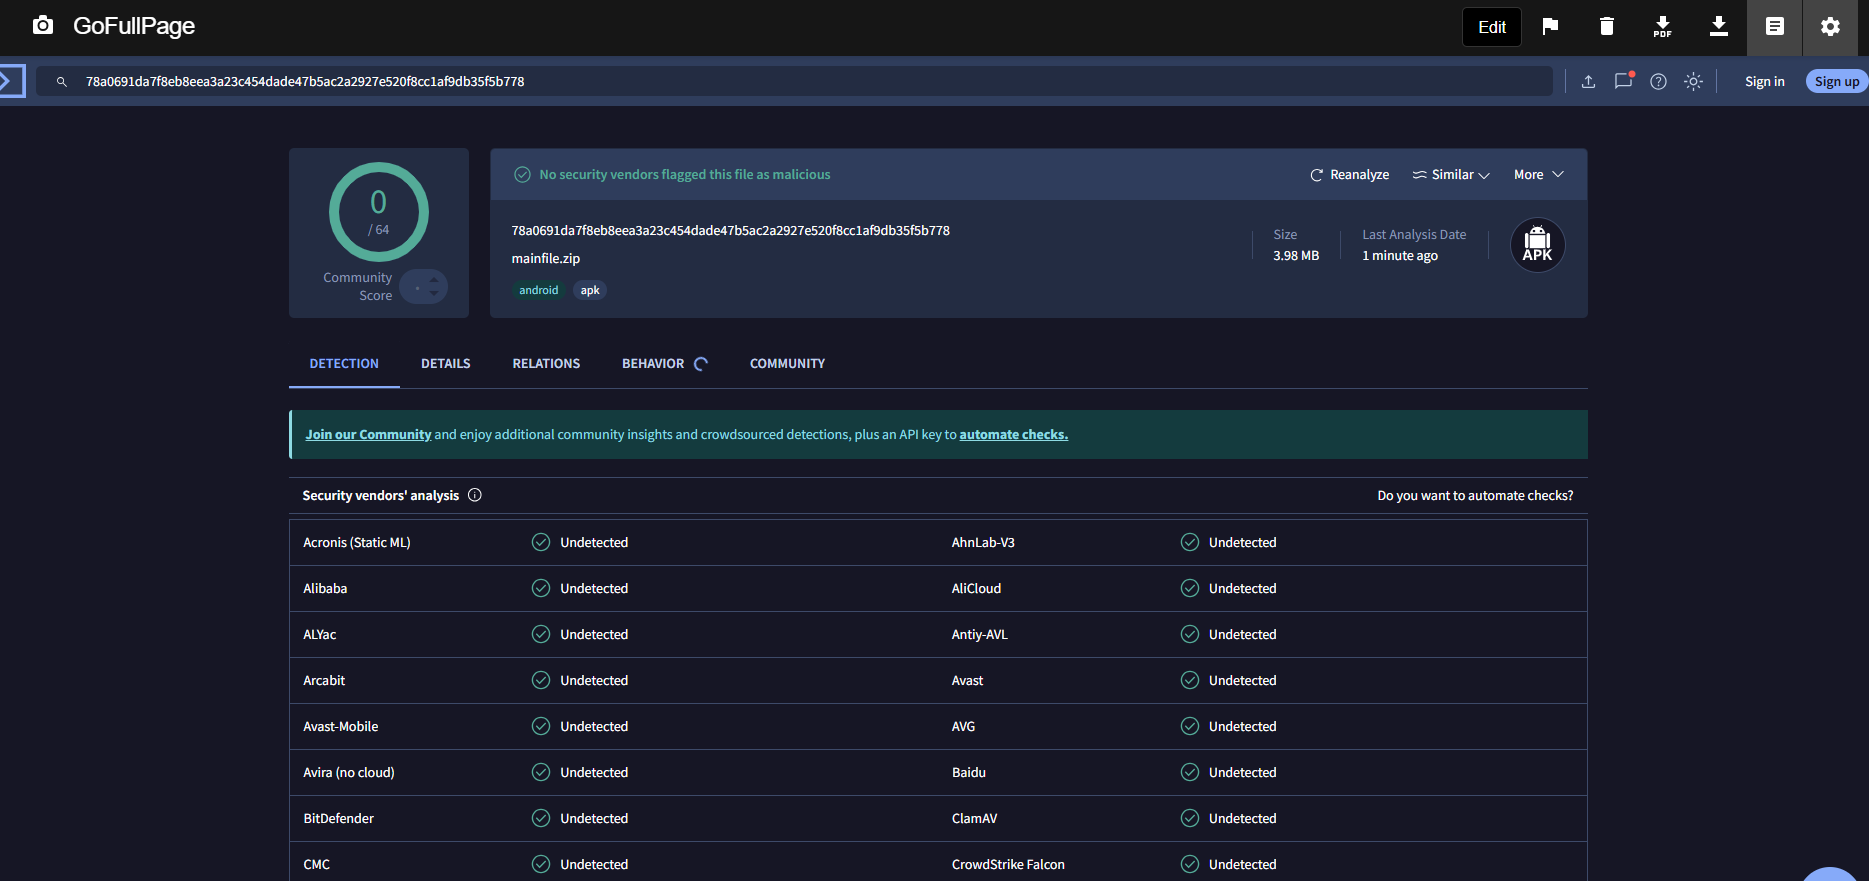
Task: Click the android tag
Action: pos(538,290)
